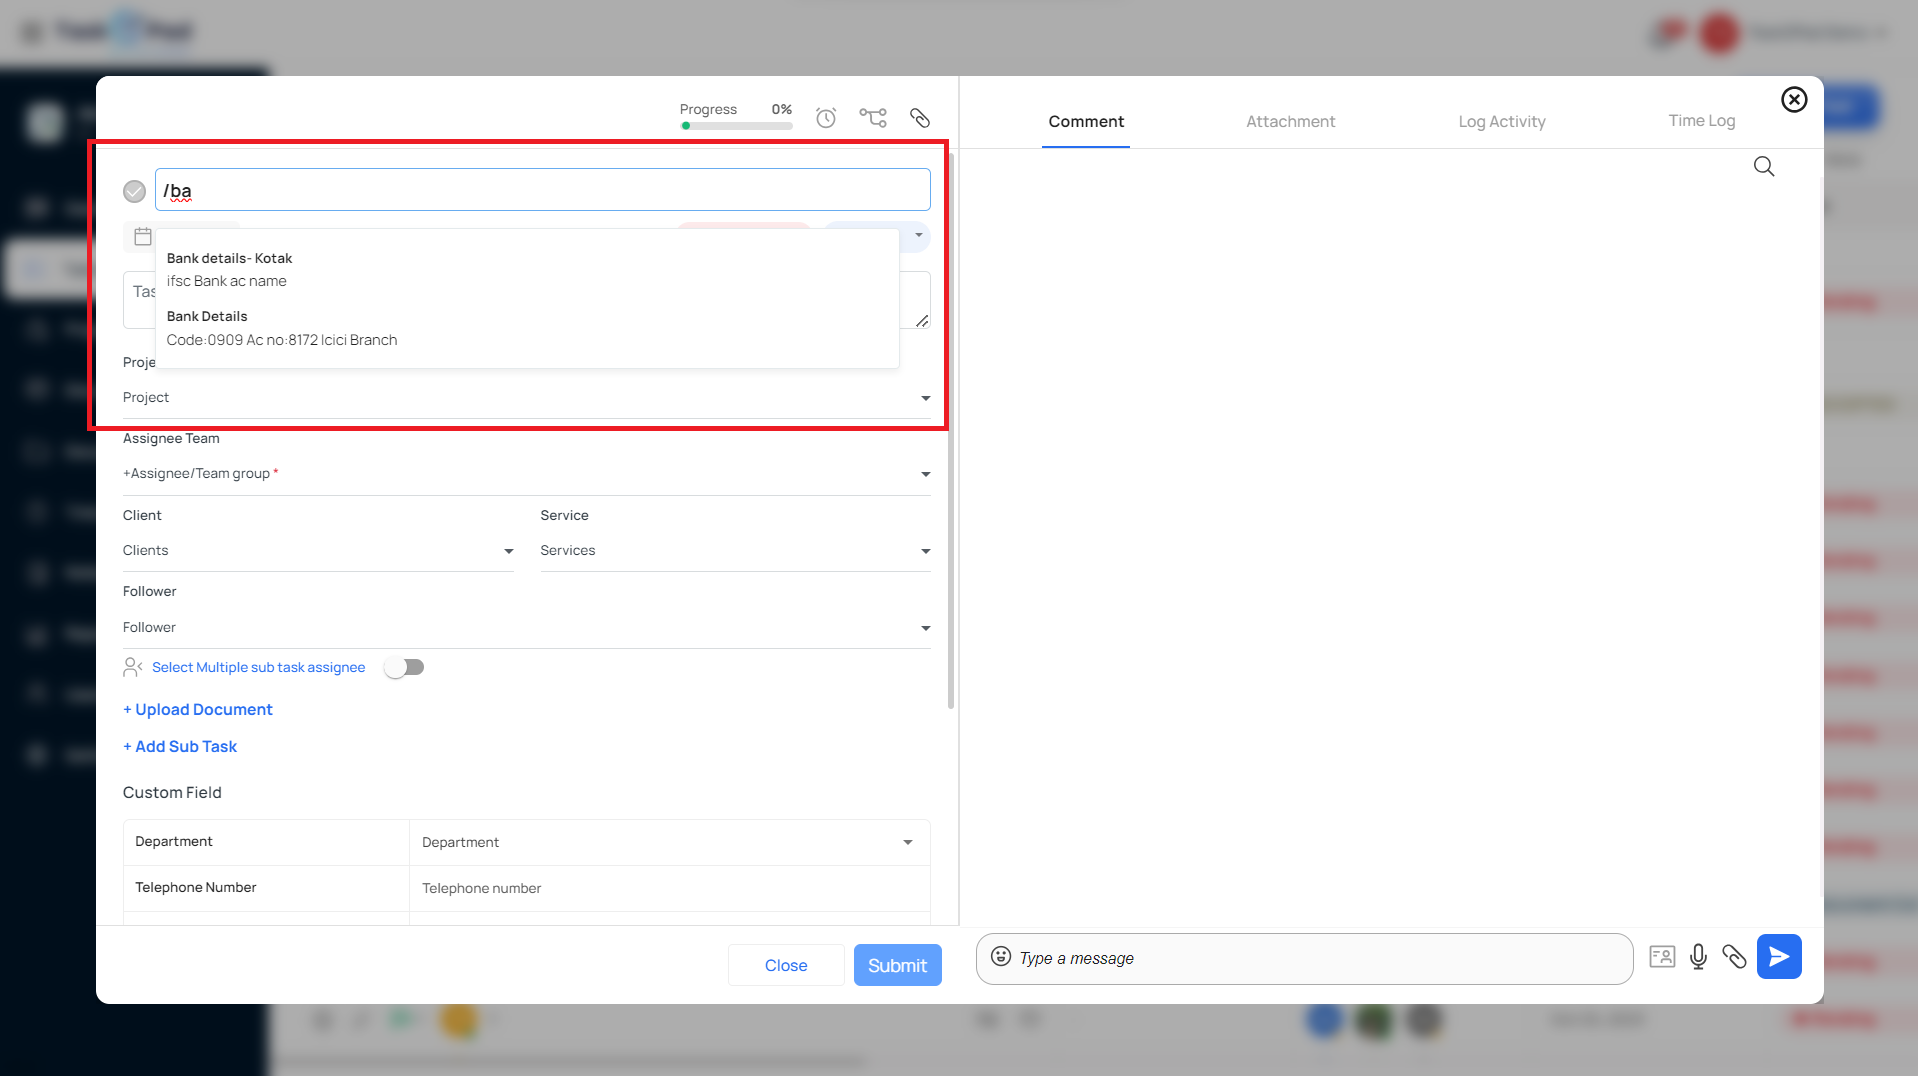Click the paperclip icon beside progress bar
The height and width of the screenshot is (1076, 1918).
pos(919,118)
